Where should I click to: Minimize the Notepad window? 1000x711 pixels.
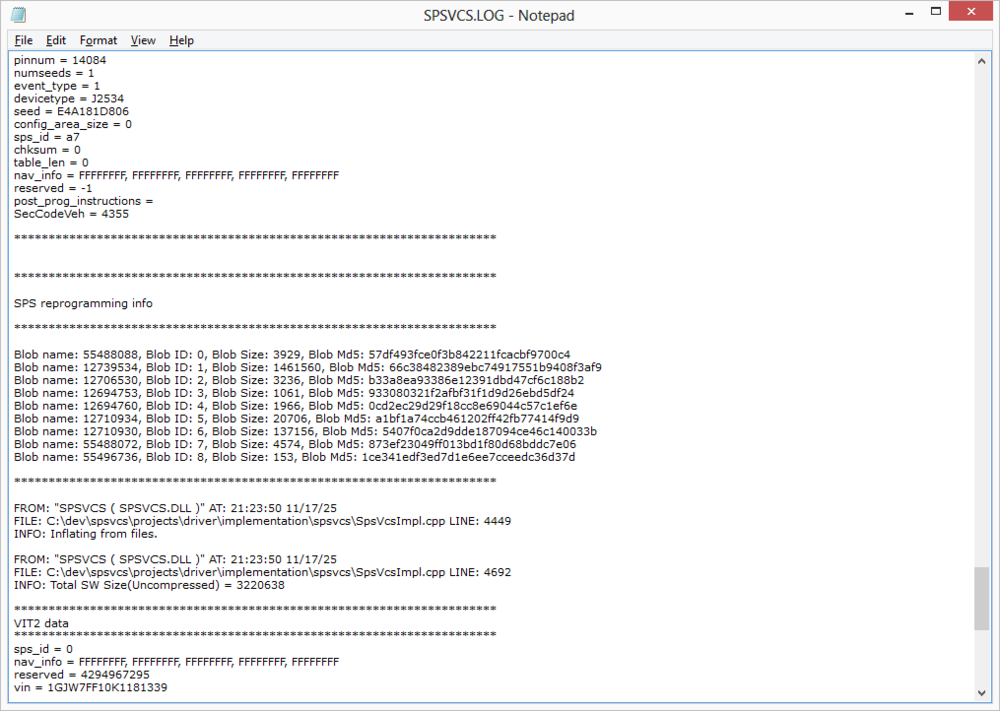pos(909,13)
